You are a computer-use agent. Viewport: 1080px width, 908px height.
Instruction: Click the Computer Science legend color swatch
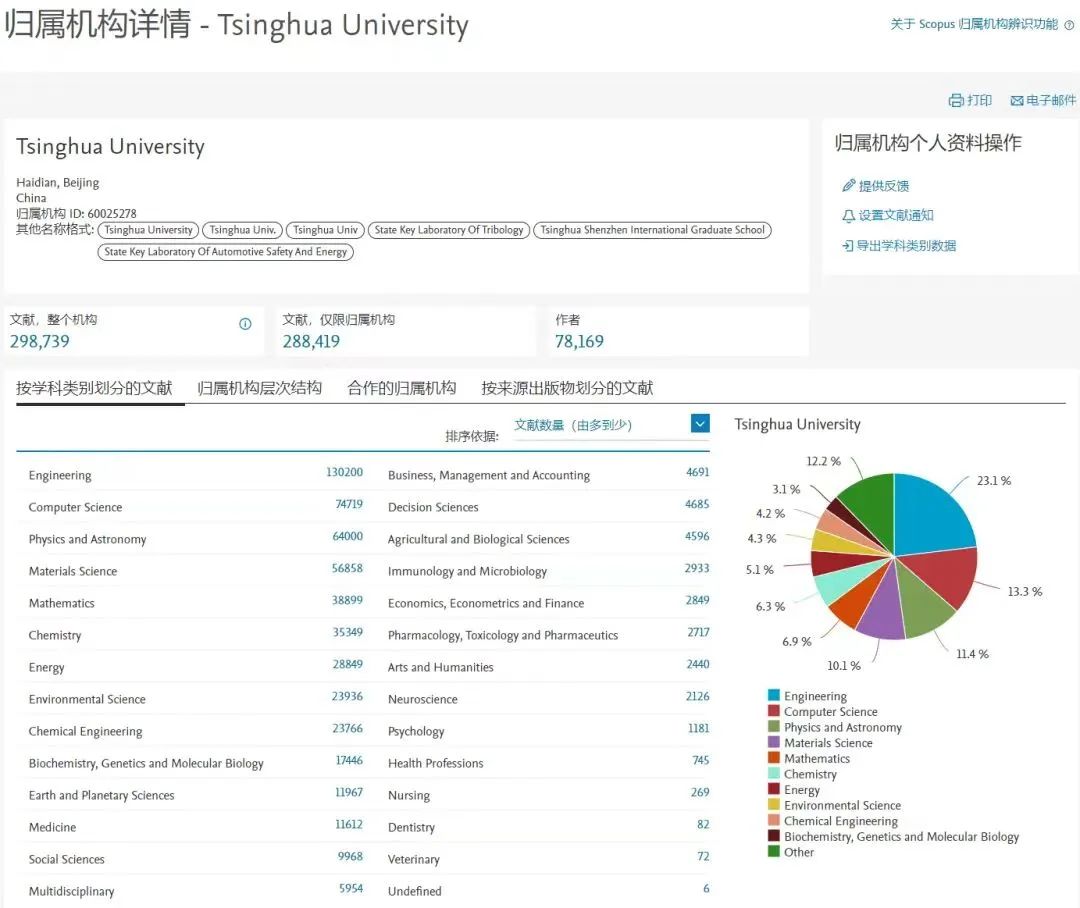click(773, 710)
